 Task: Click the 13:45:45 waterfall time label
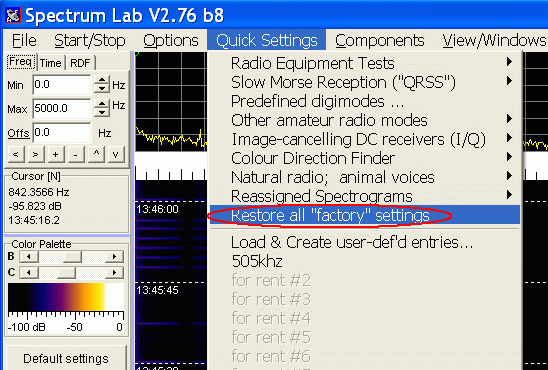click(x=157, y=290)
